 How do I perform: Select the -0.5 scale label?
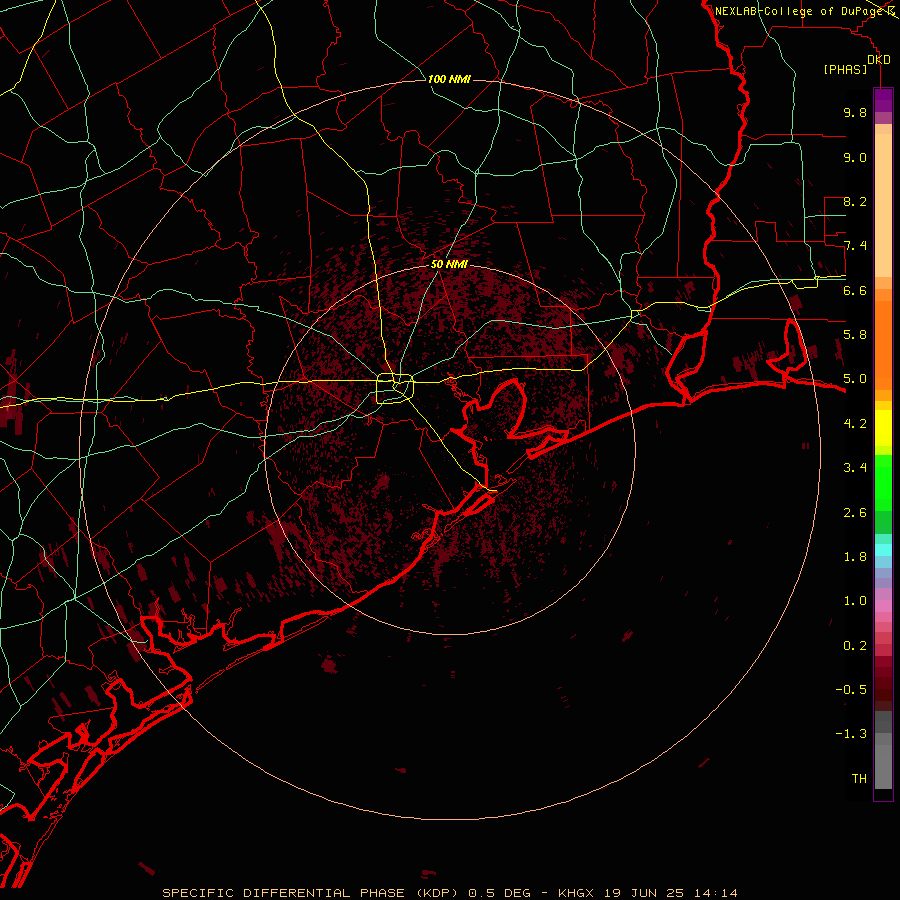coord(851,690)
